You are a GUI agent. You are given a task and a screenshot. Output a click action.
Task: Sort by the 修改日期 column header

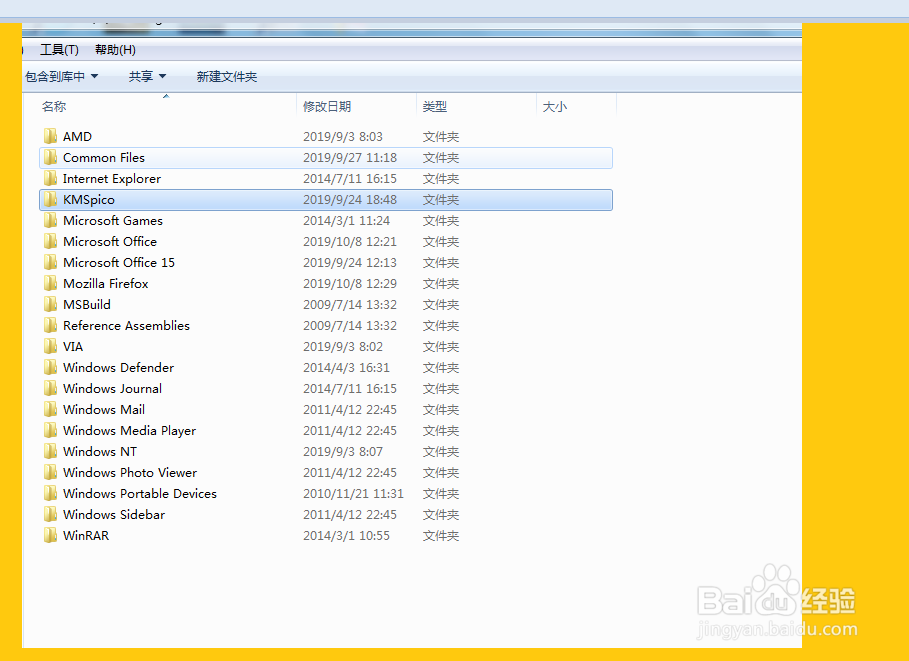tap(327, 107)
